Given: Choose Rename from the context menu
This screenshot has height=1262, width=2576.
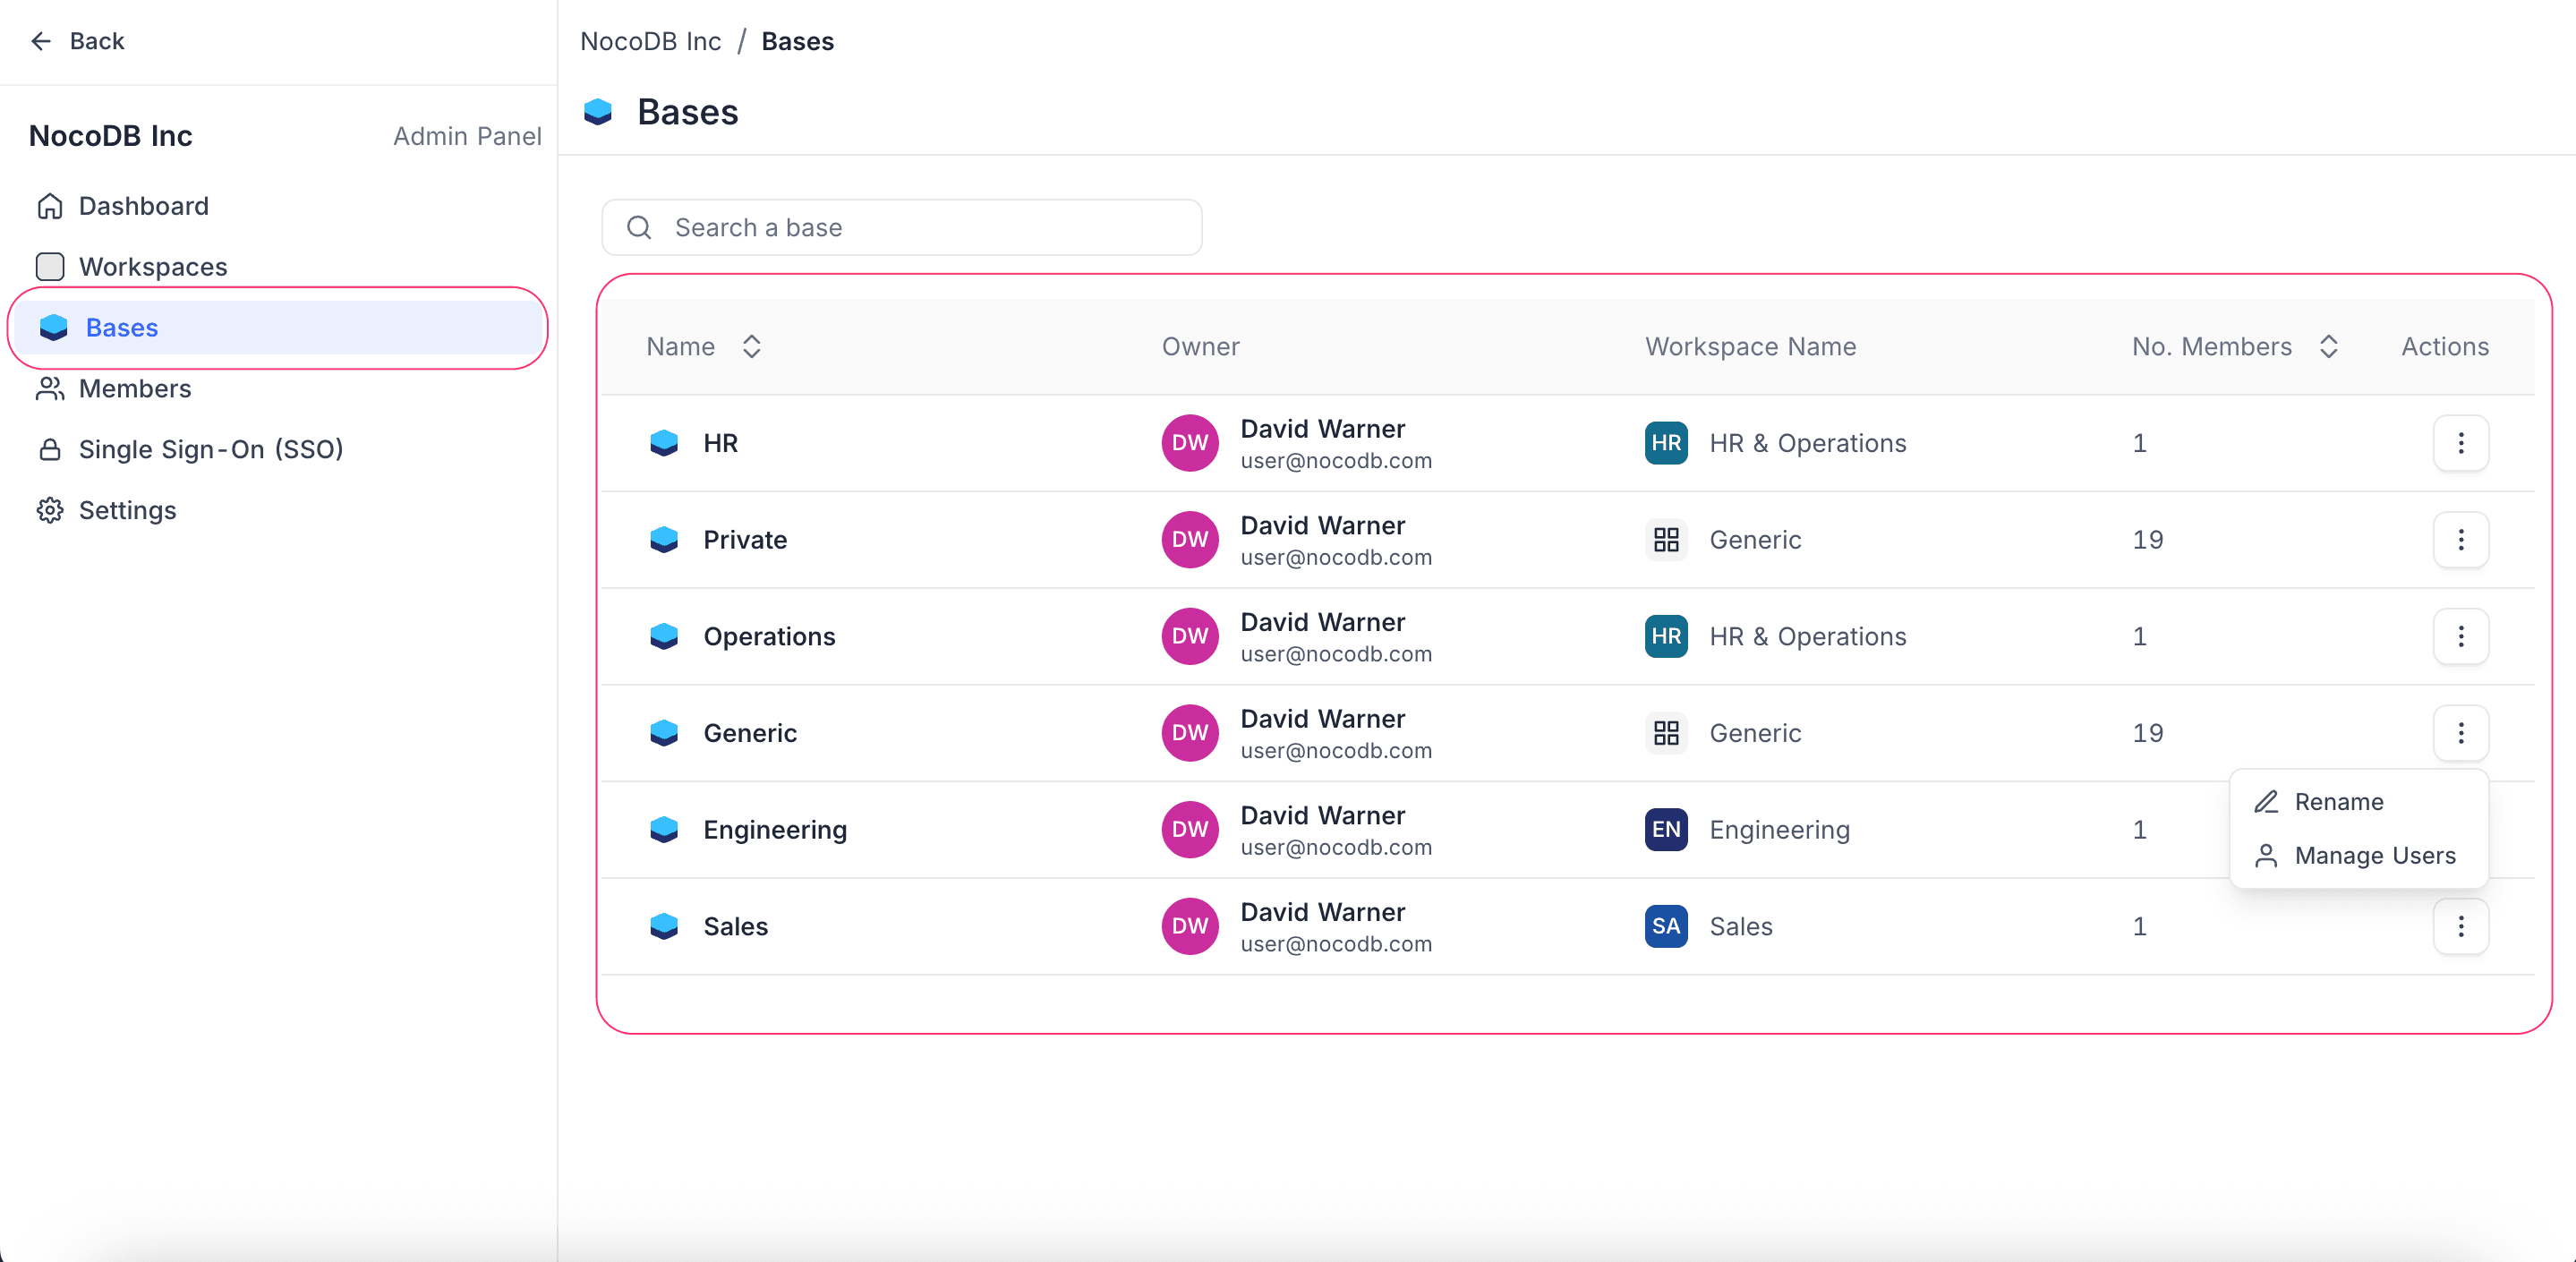Looking at the screenshot, I should (x=2338, y=802).
